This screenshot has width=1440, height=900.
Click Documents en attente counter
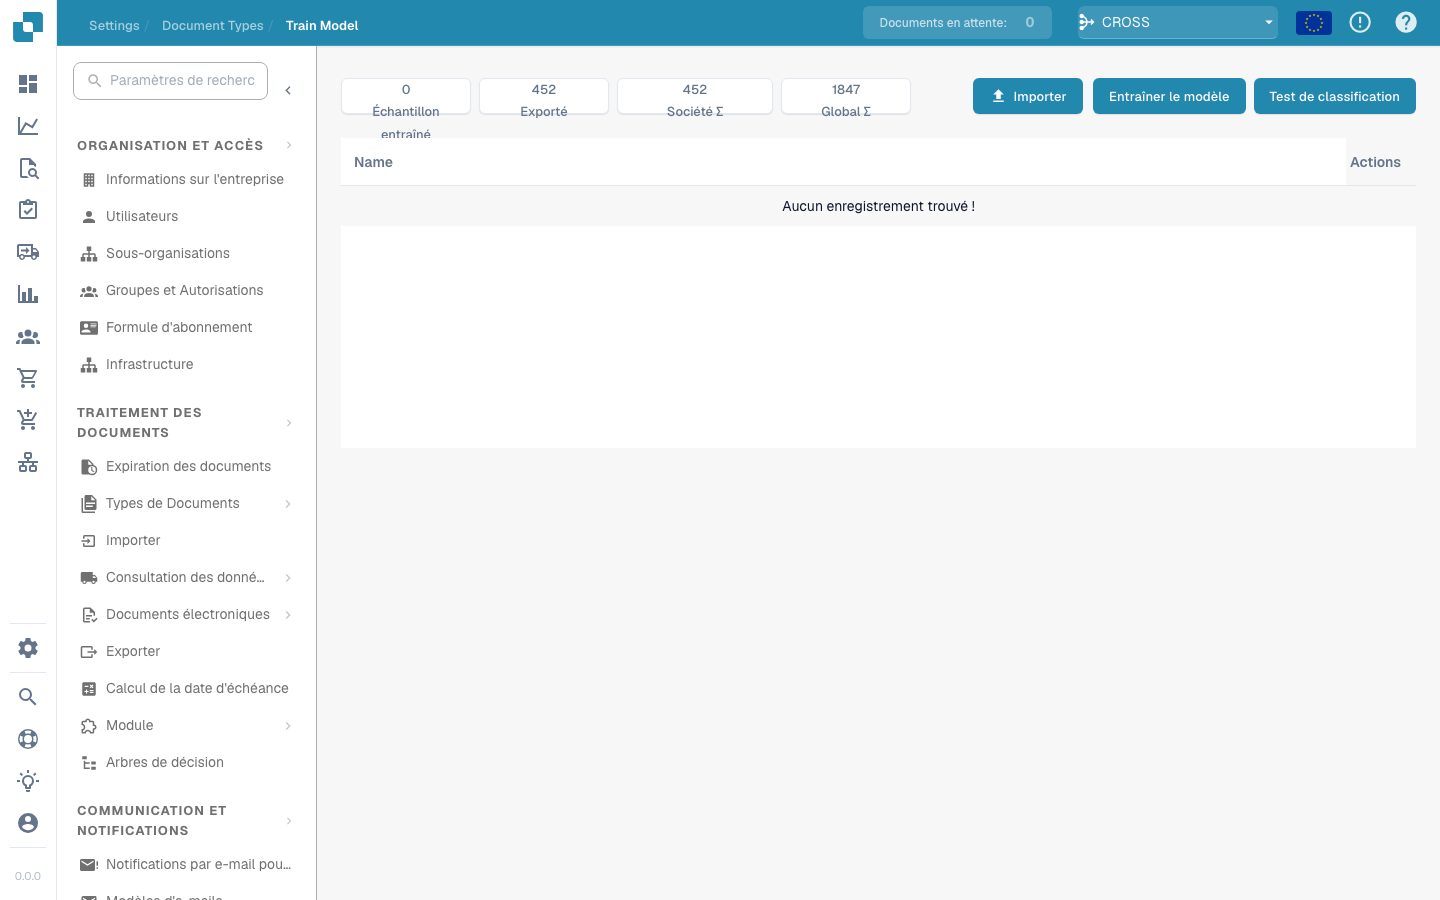tap(957, 22)
